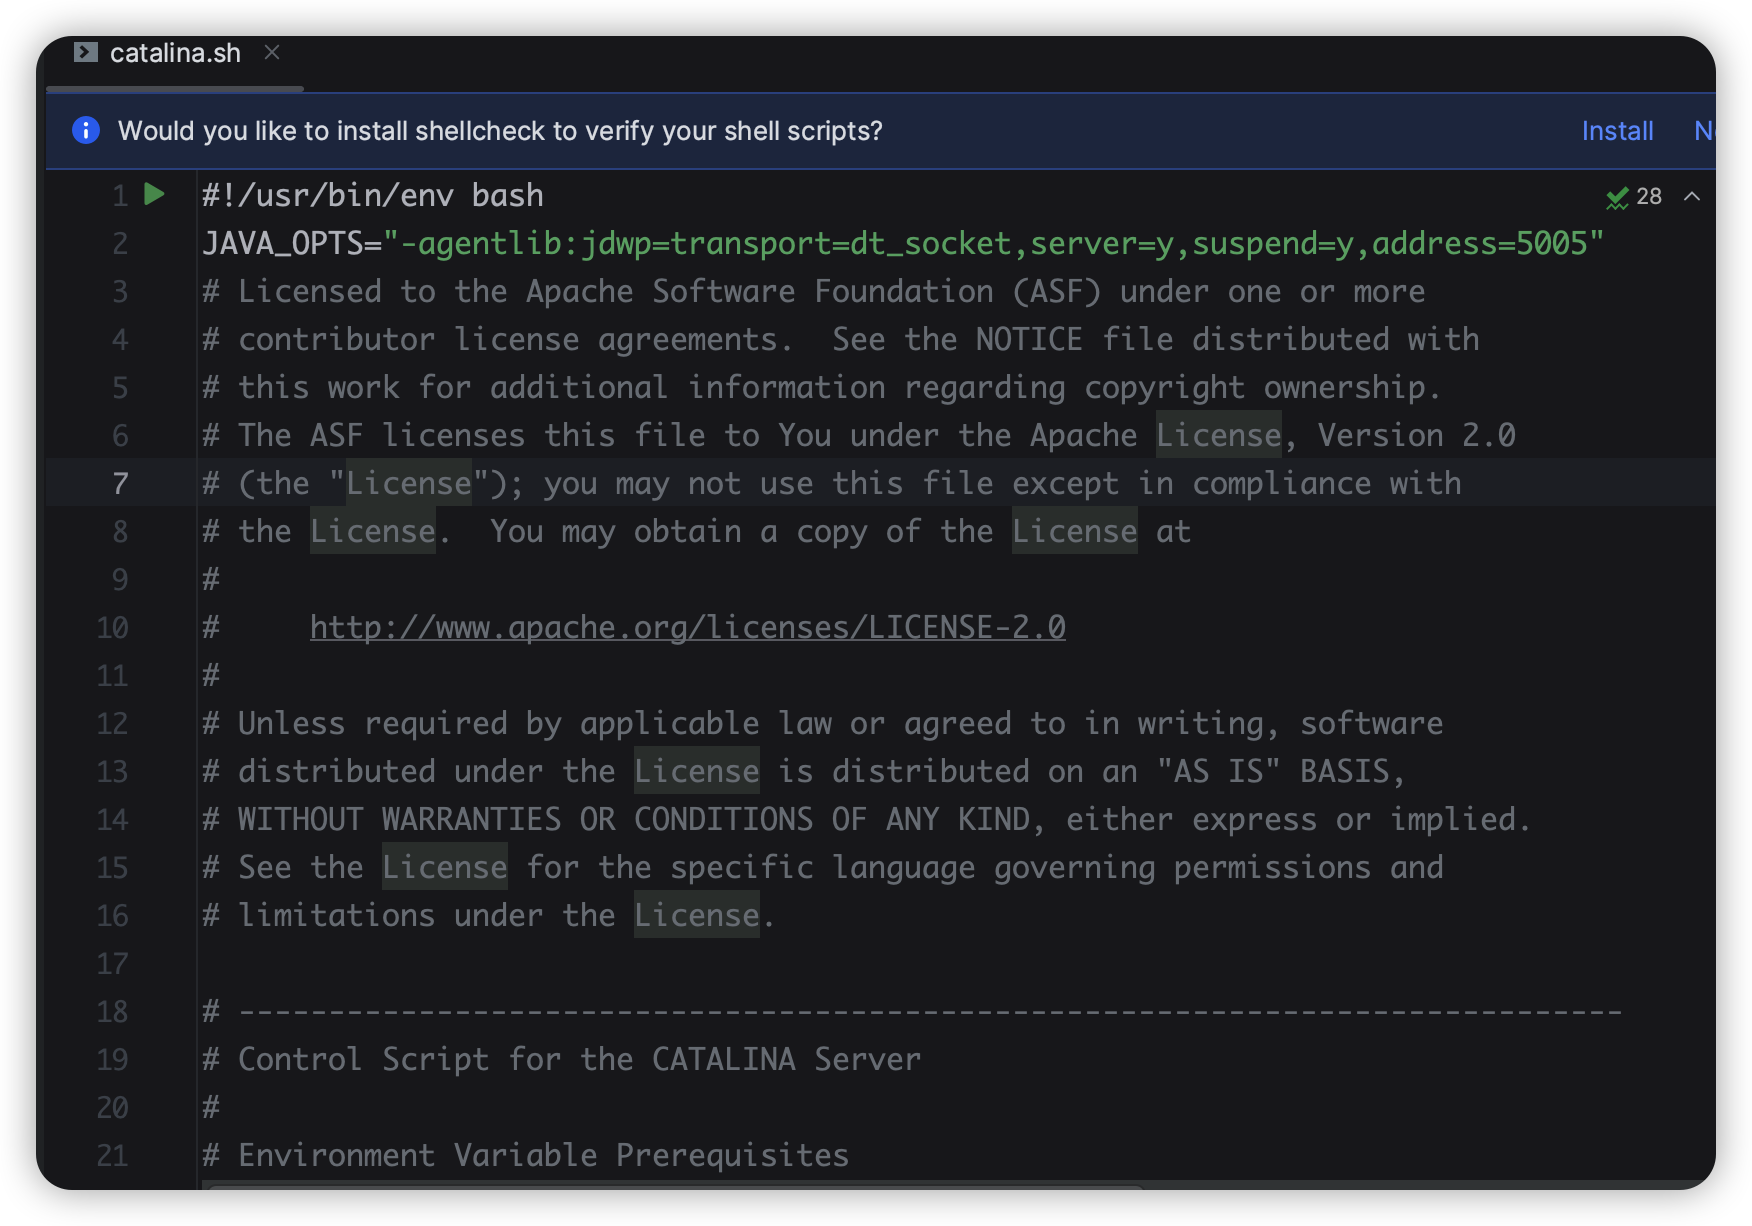Close the catalina.sh editor tab
Screen dimensions: 1752x1226
pyautogui.click(x=272, y=52)
